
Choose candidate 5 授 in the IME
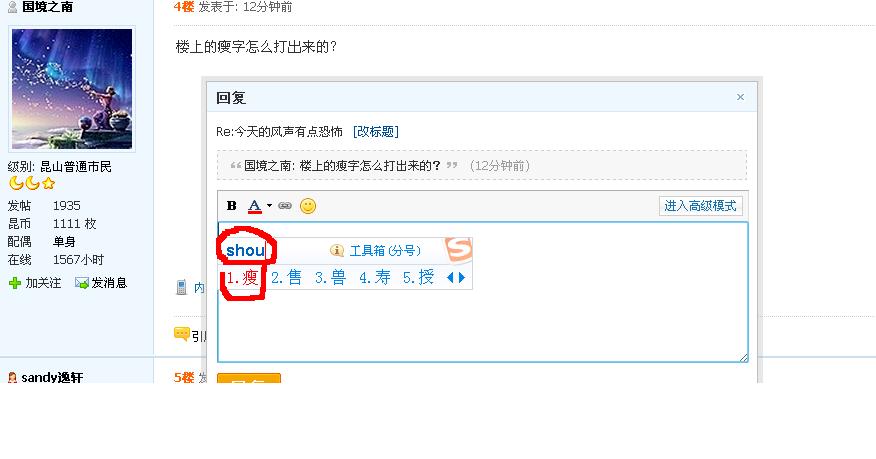point(418,278)
